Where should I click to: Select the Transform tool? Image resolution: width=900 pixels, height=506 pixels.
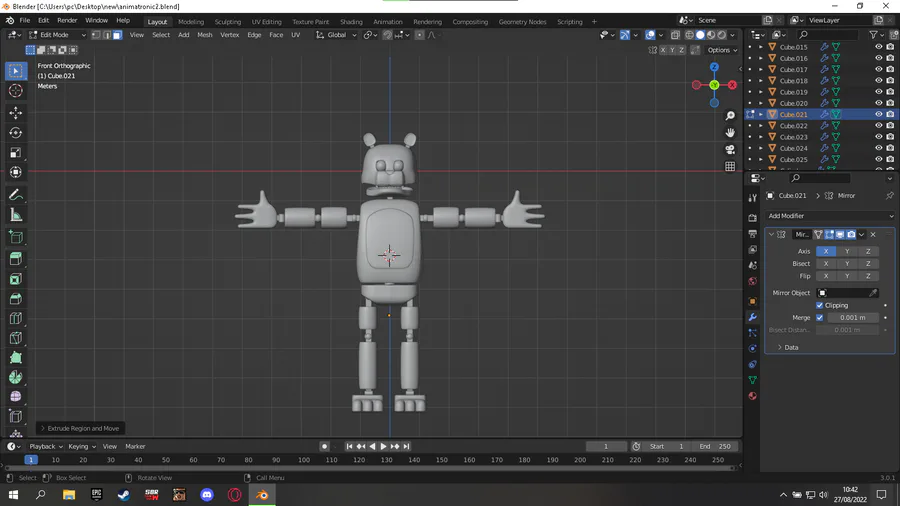pos(15,172)
